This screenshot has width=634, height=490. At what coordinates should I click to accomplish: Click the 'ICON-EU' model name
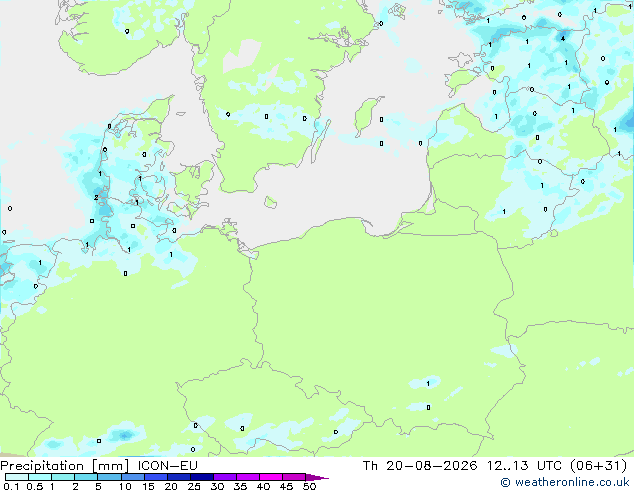point(168,466)
